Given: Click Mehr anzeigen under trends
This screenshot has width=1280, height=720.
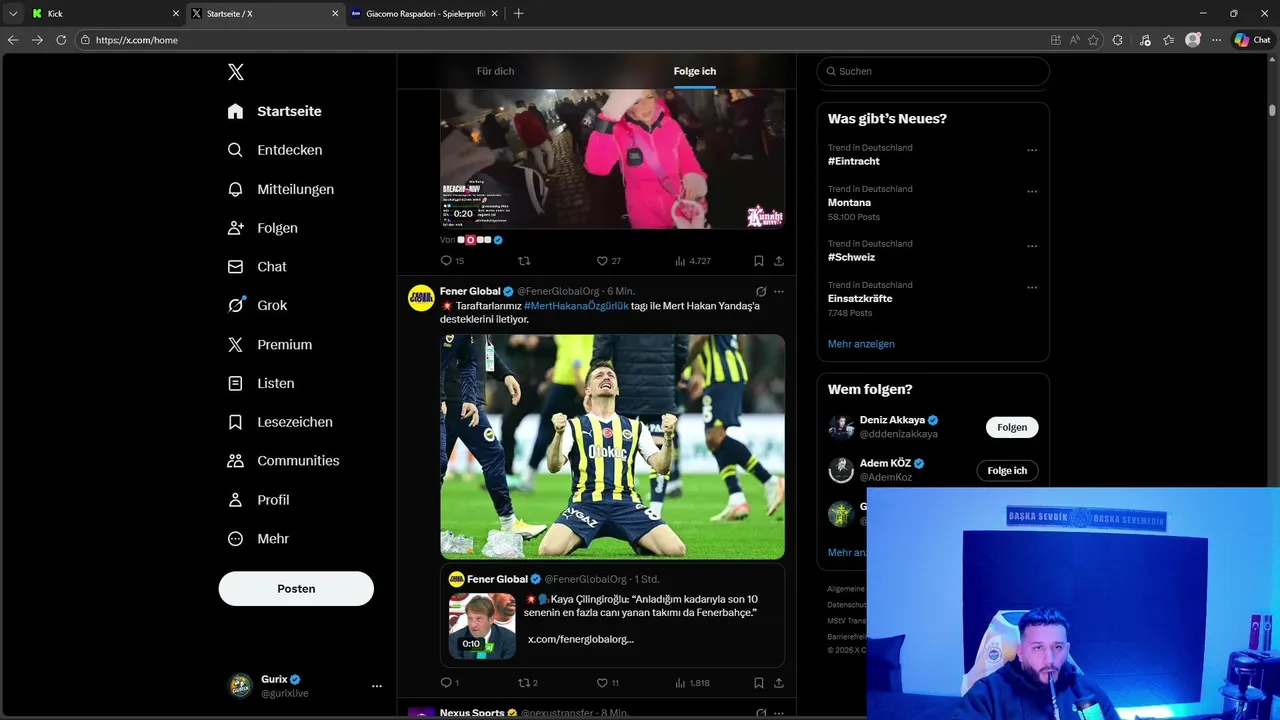Looking at the screenshot, I should coord(861,344).
